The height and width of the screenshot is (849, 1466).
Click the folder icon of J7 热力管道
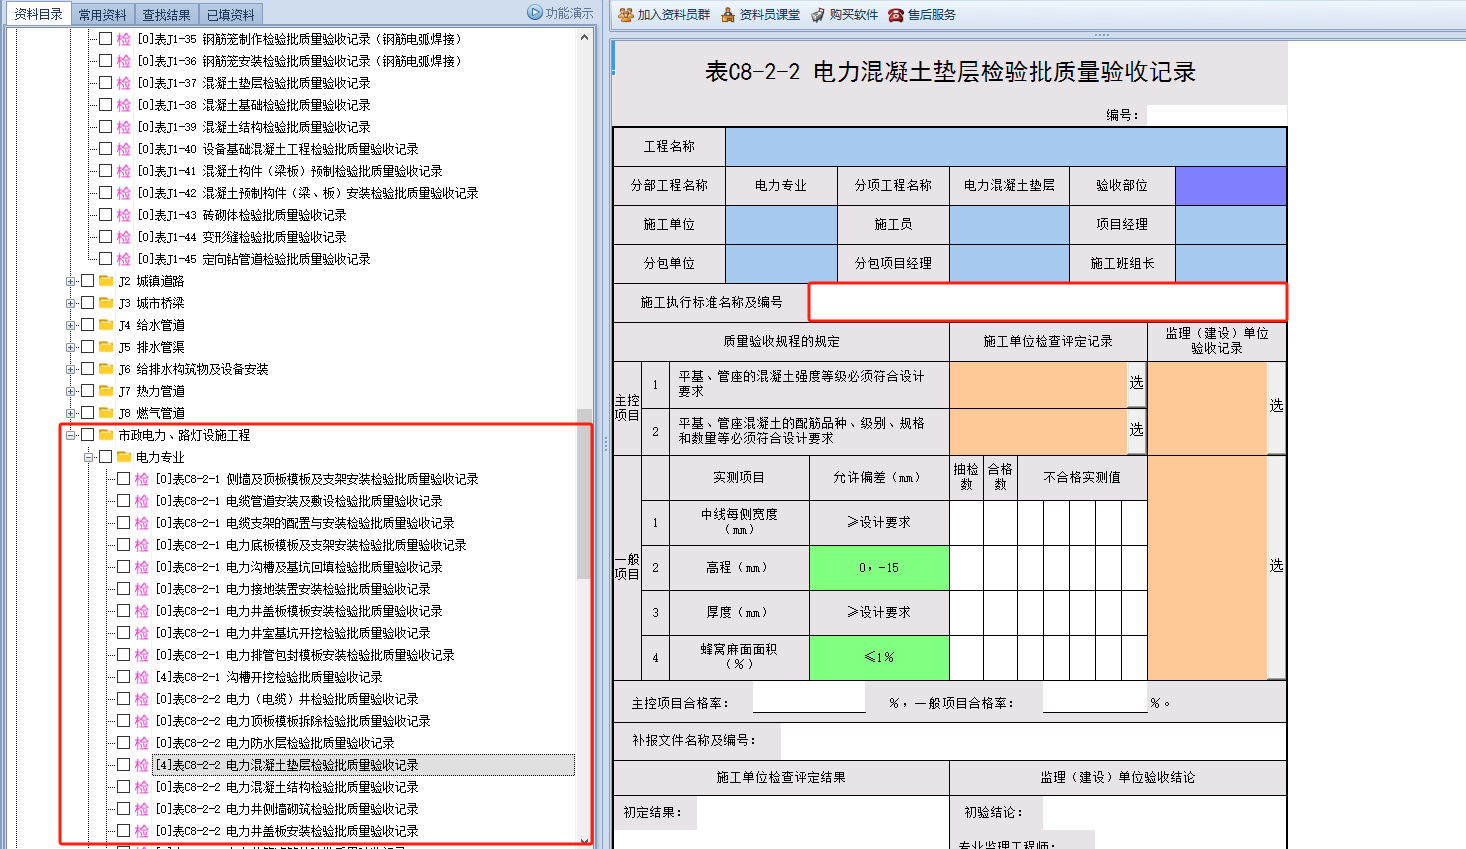pos(106,391)
